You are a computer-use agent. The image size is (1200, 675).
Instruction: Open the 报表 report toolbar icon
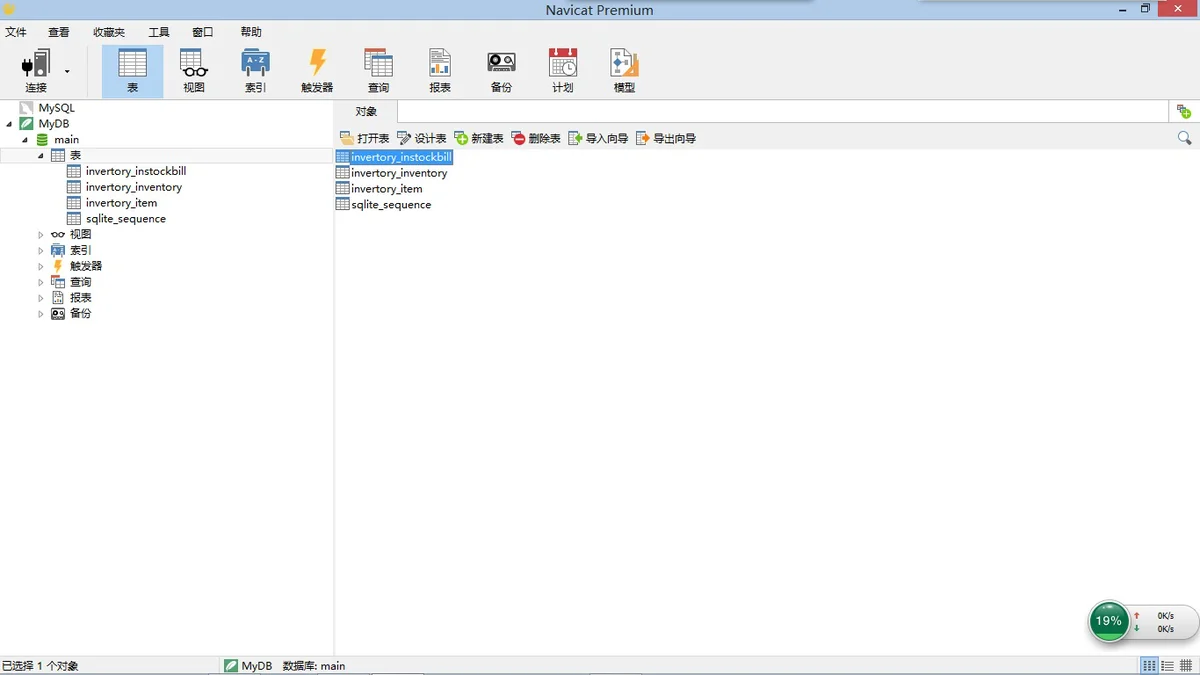[440, 71]
